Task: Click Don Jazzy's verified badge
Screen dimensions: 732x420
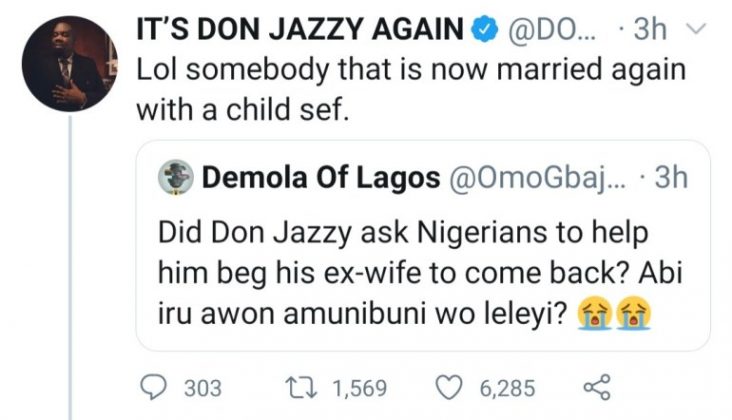Action: click(x=486, y=31)
